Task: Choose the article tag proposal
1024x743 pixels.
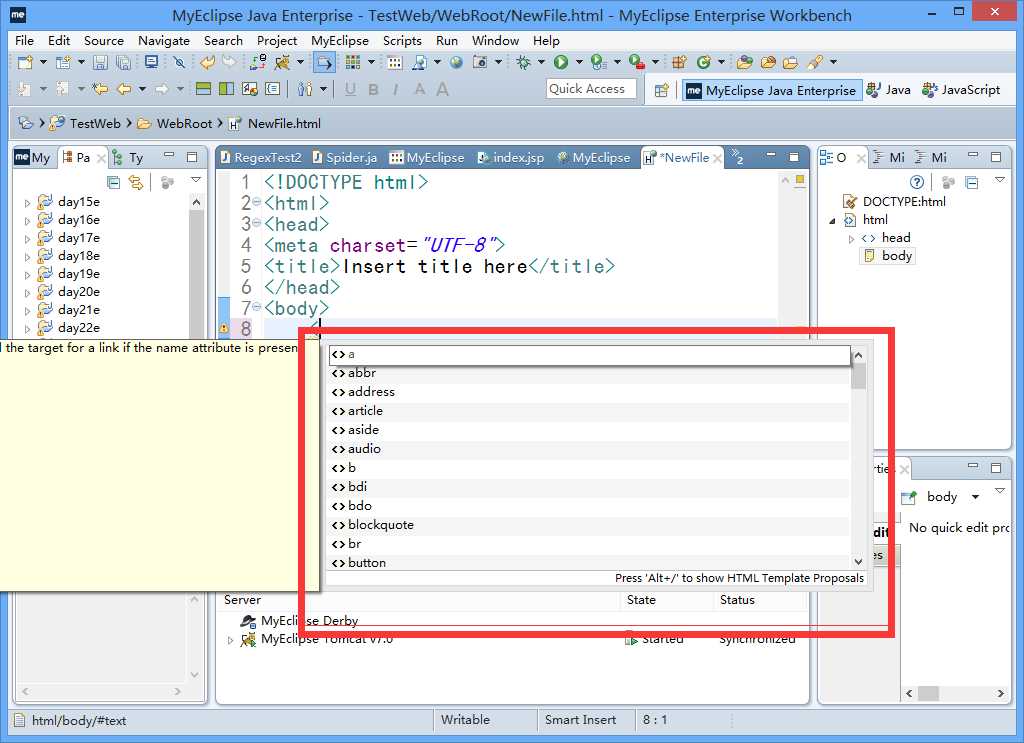Action: (588, 411)
